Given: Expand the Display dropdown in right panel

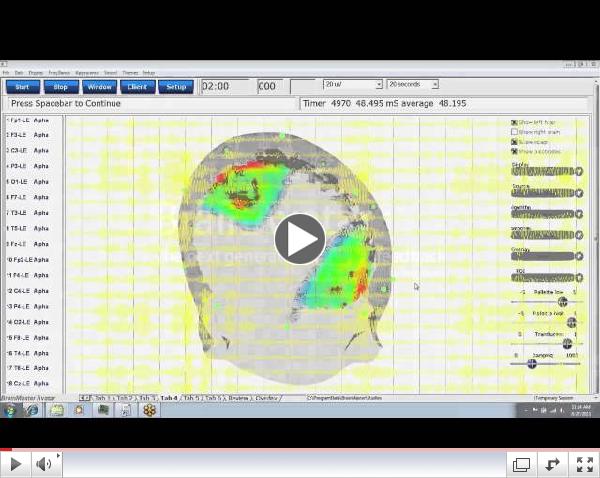Looking at the screenshot, I should pos(578,172).
